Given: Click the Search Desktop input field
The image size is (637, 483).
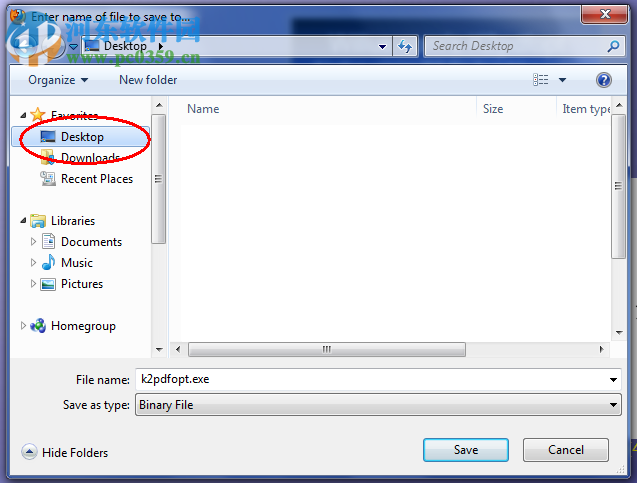Looking at the screenshot, I should 516,46.
